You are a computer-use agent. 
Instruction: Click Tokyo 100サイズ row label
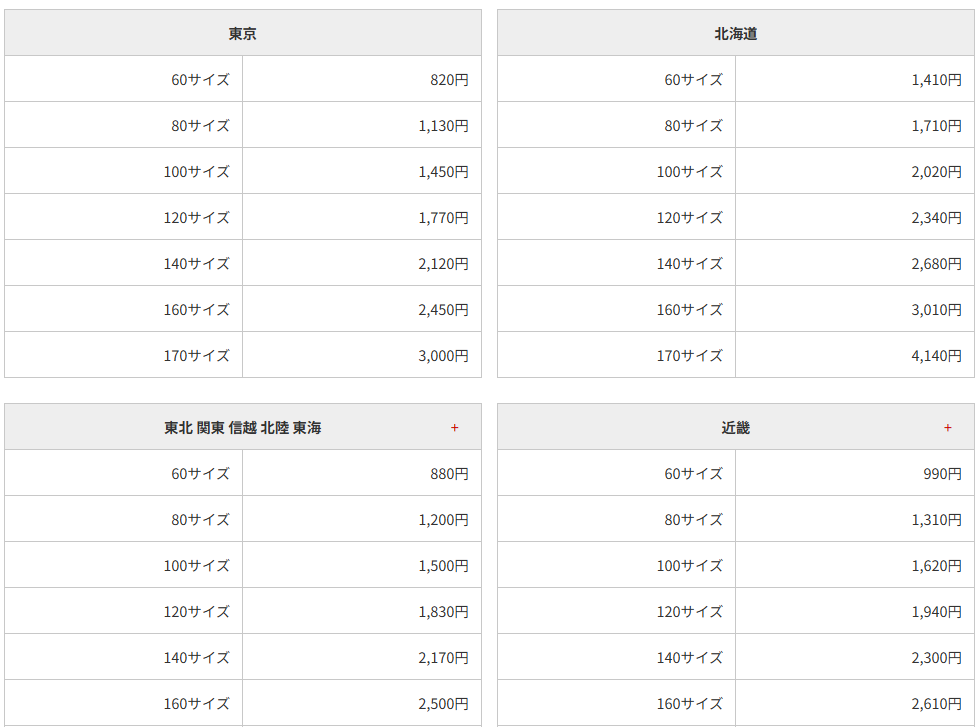(x=197, y=172)
